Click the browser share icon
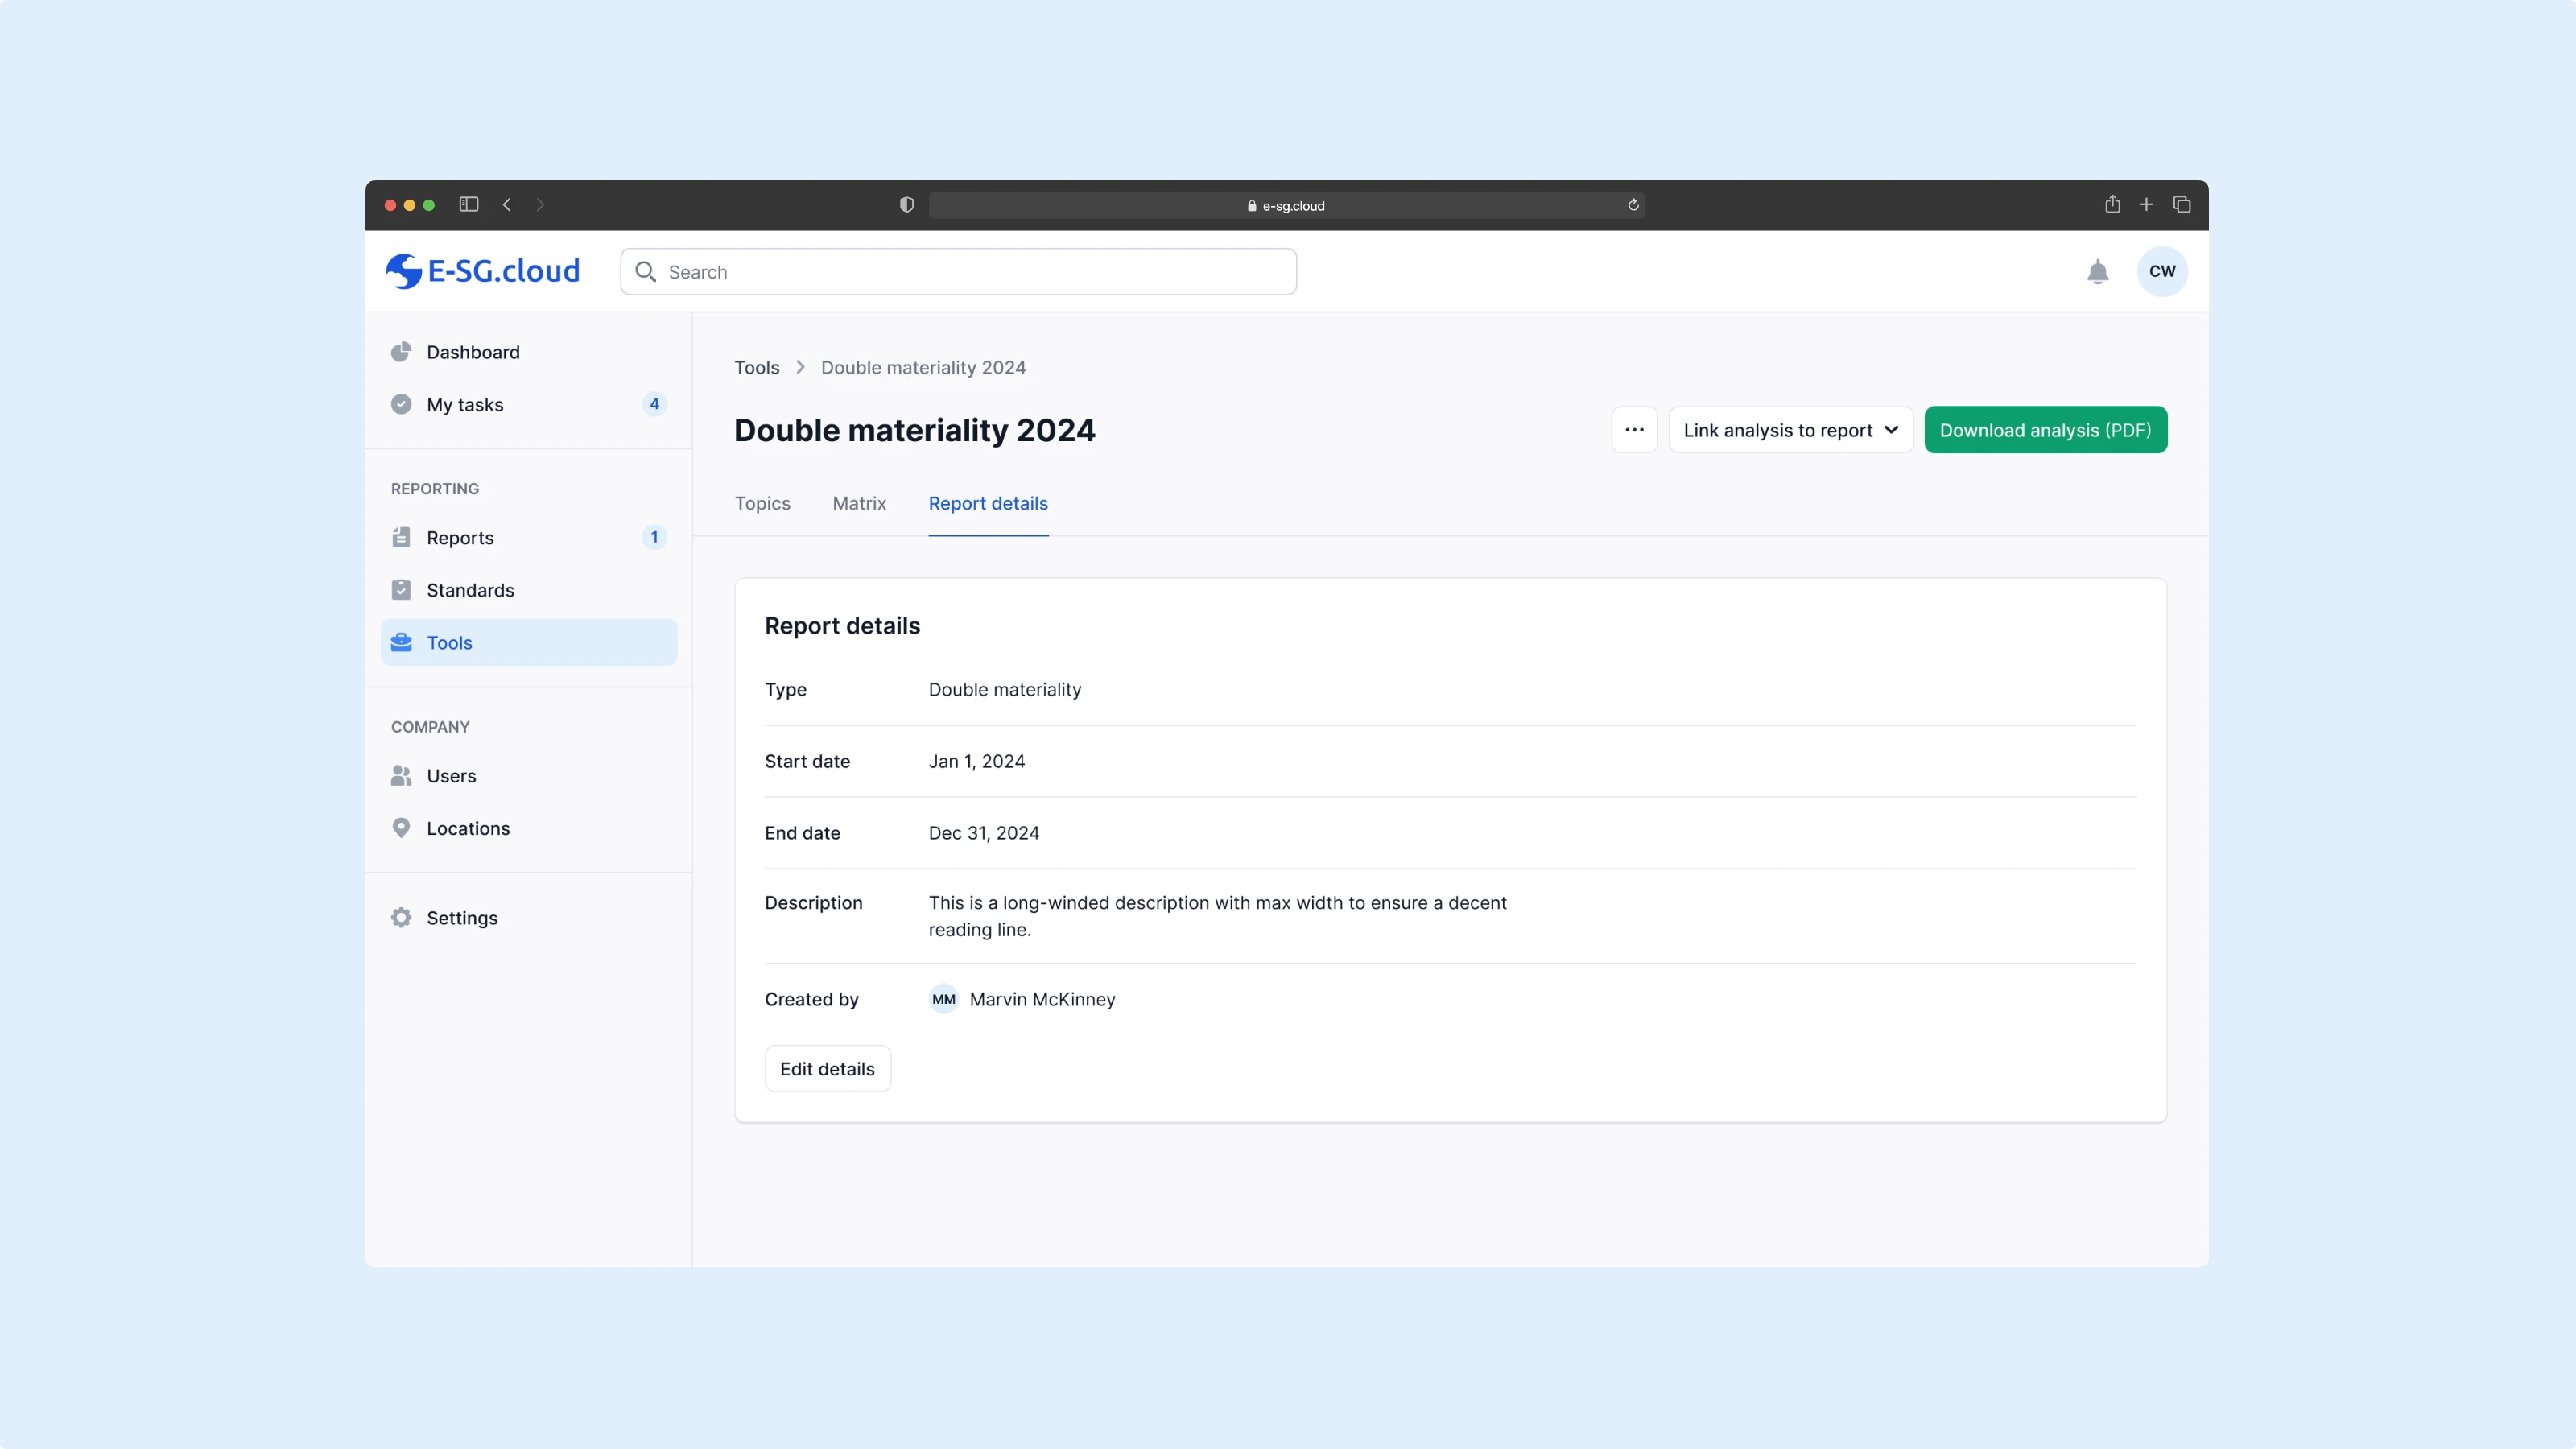Viewport: 2576px width, 1449px height. 2112,205
